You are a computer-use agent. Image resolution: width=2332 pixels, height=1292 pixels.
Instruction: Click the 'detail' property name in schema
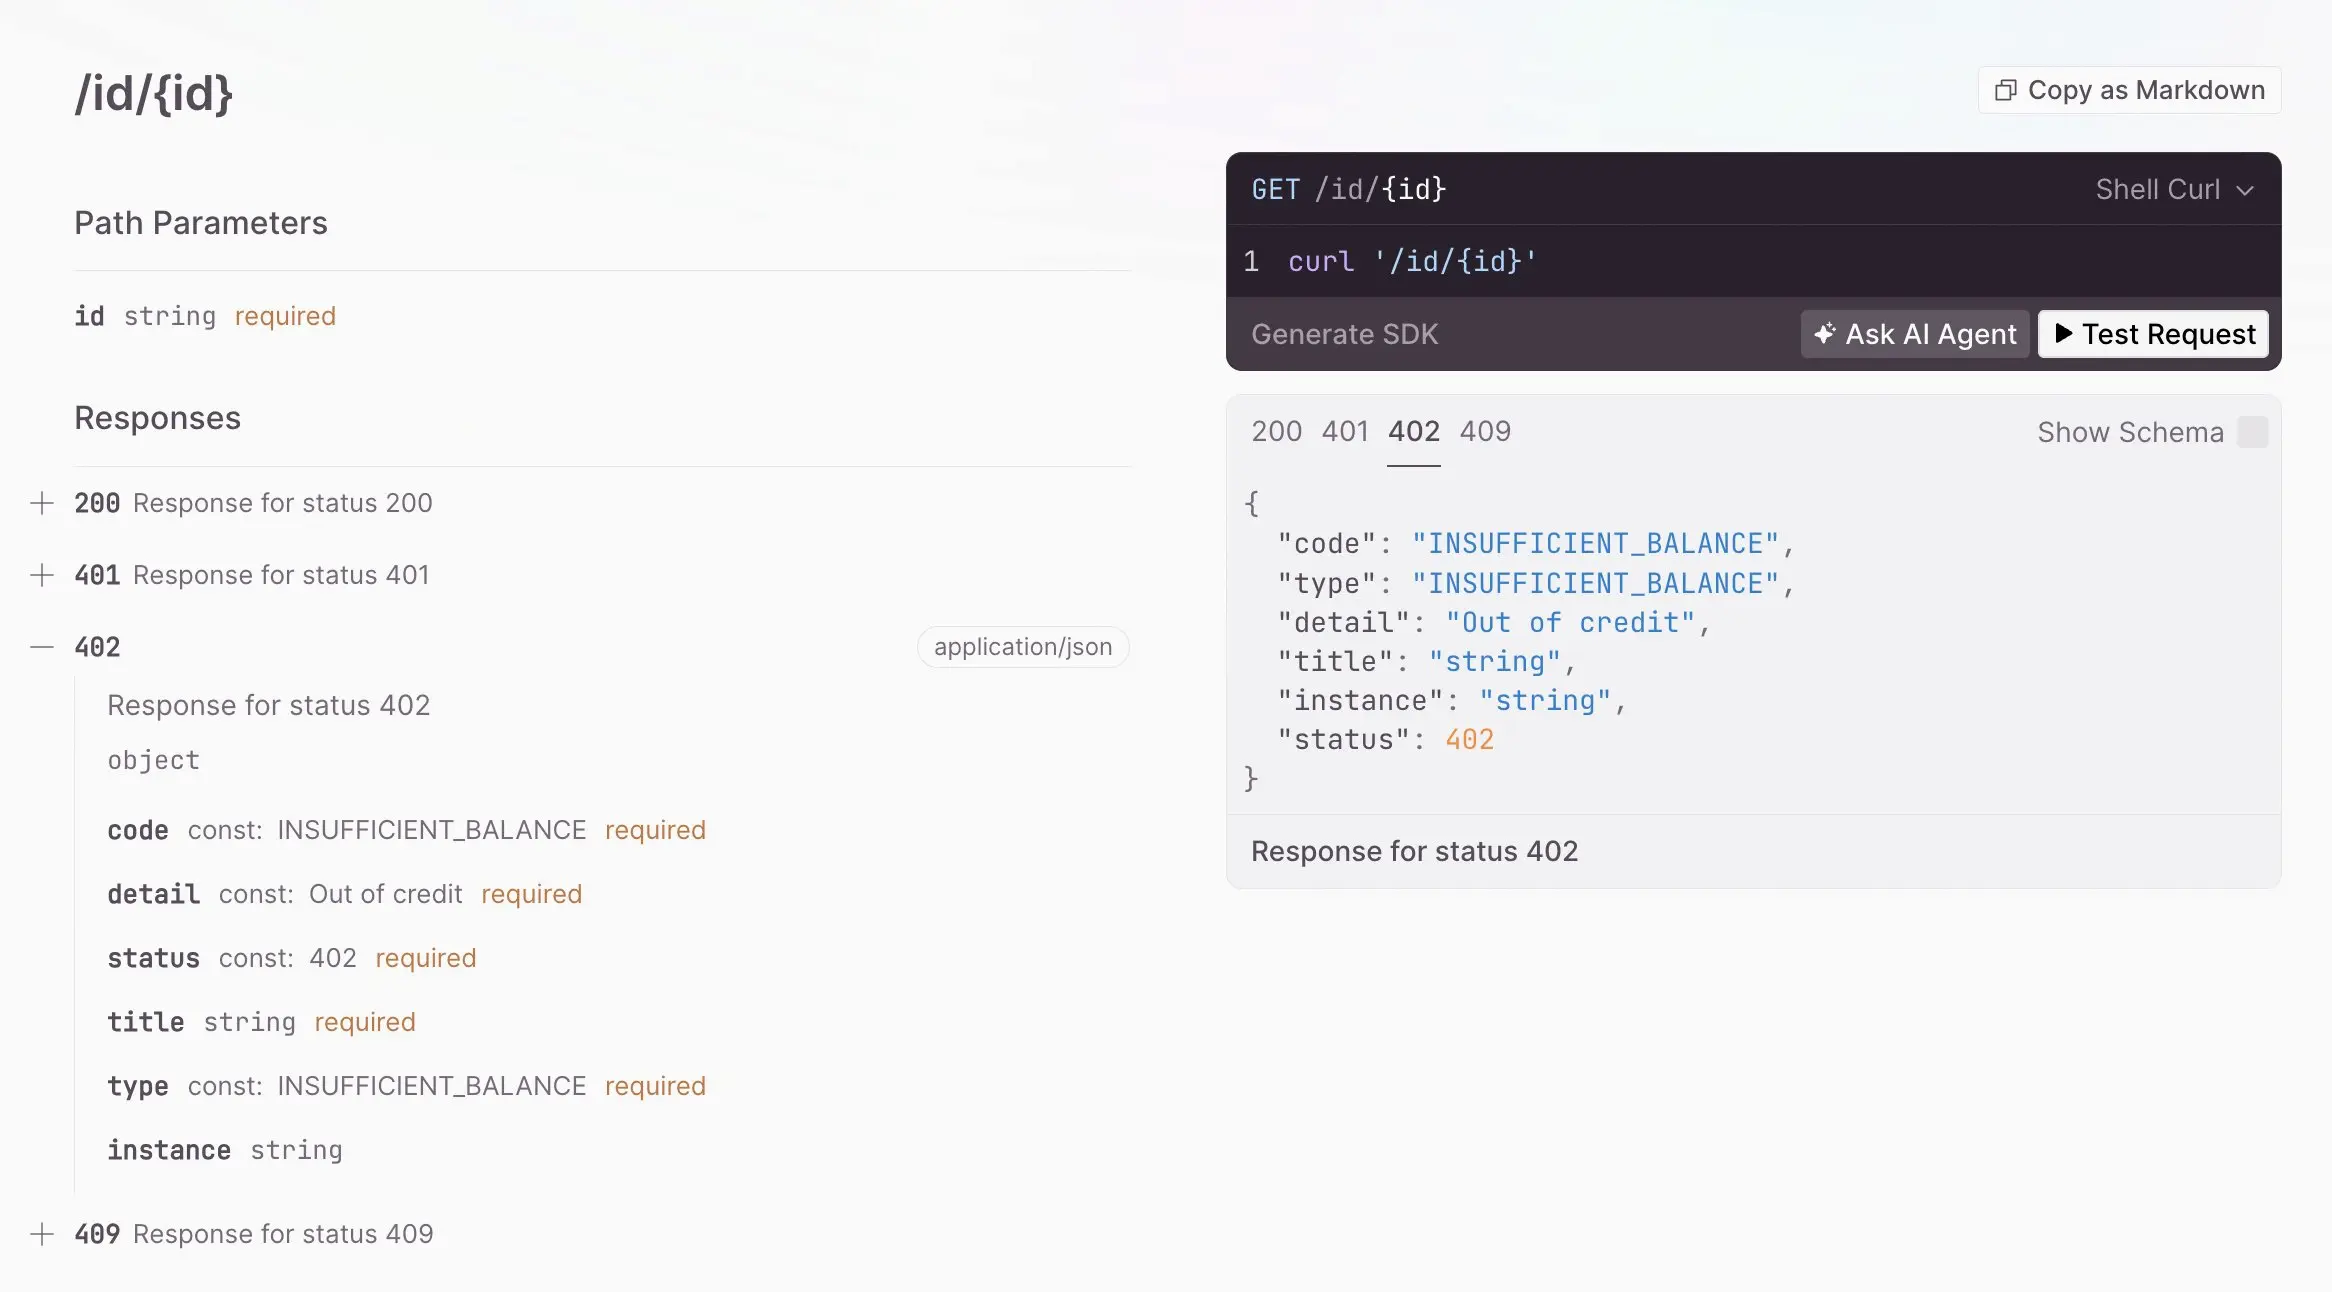point(153,894)
